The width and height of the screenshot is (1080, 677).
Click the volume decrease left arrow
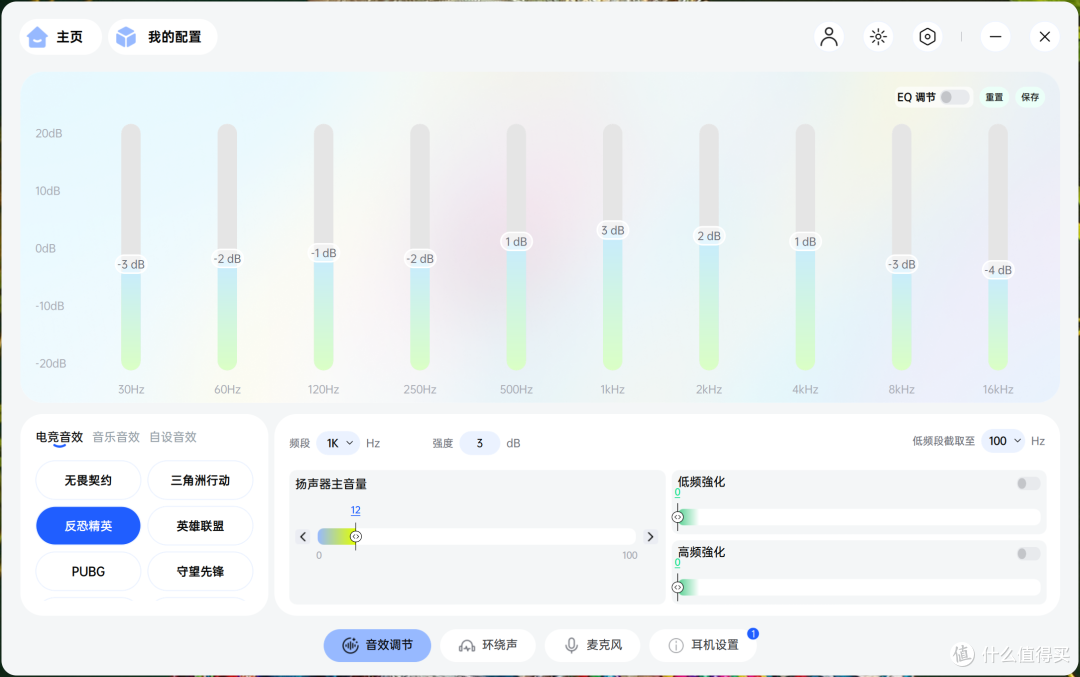coord(303,537)
